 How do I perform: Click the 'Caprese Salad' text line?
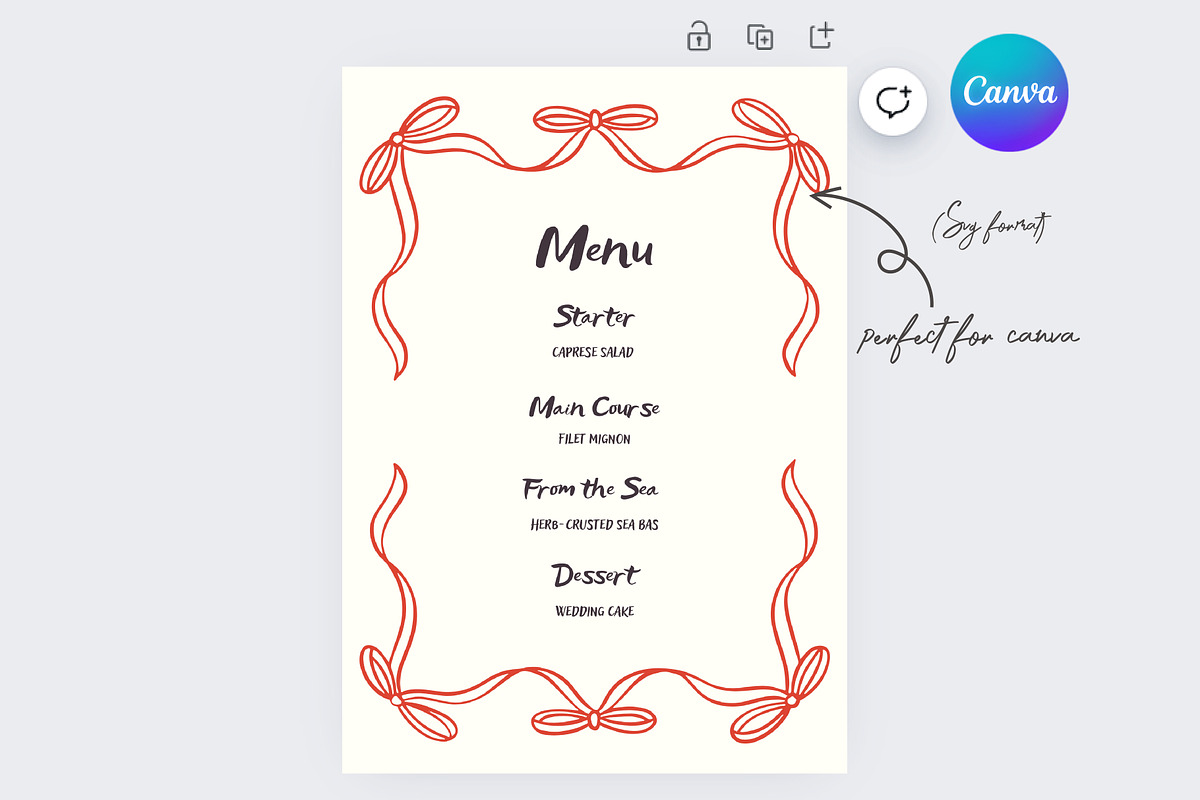593,352
